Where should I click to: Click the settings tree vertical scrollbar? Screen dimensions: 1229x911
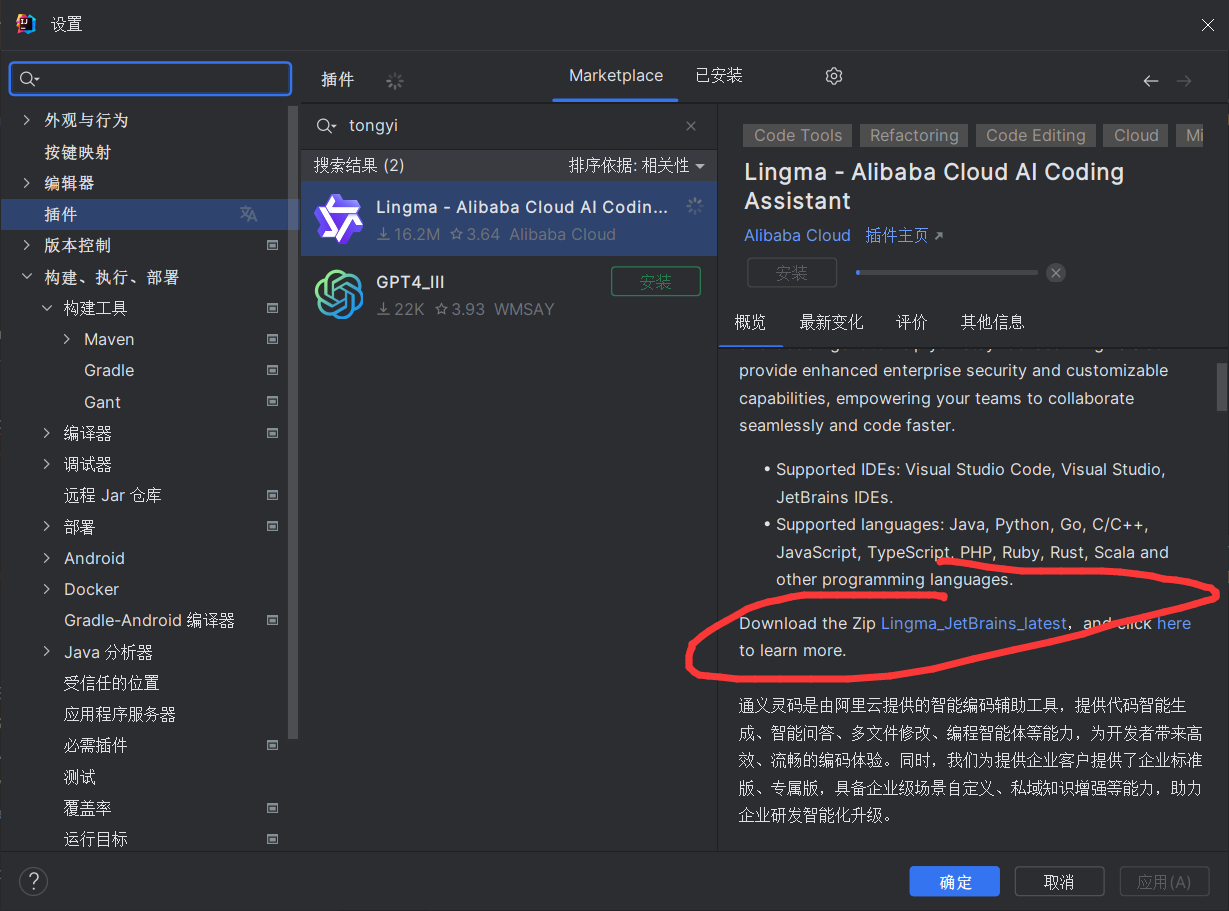pyautogui.click(x=293, y=422)
